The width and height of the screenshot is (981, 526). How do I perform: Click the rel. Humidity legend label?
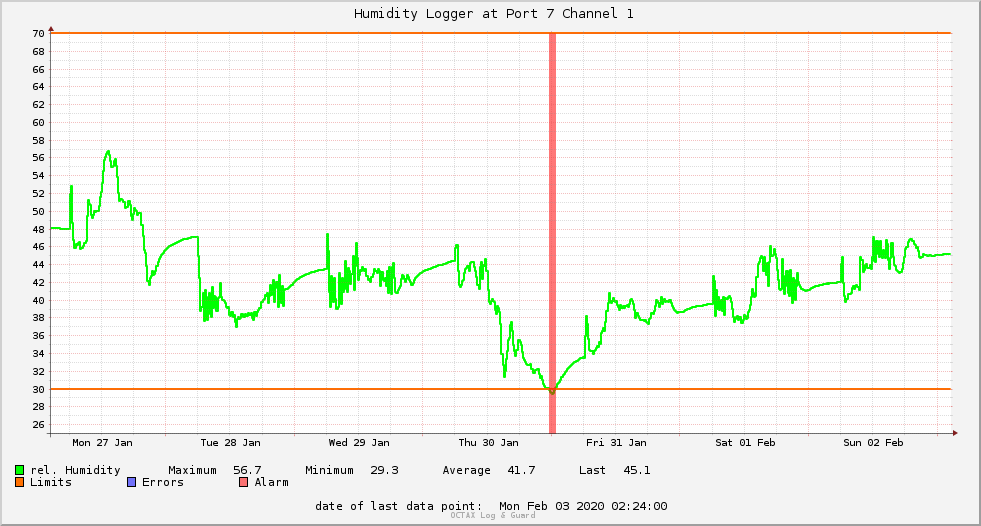coord(75,470)
